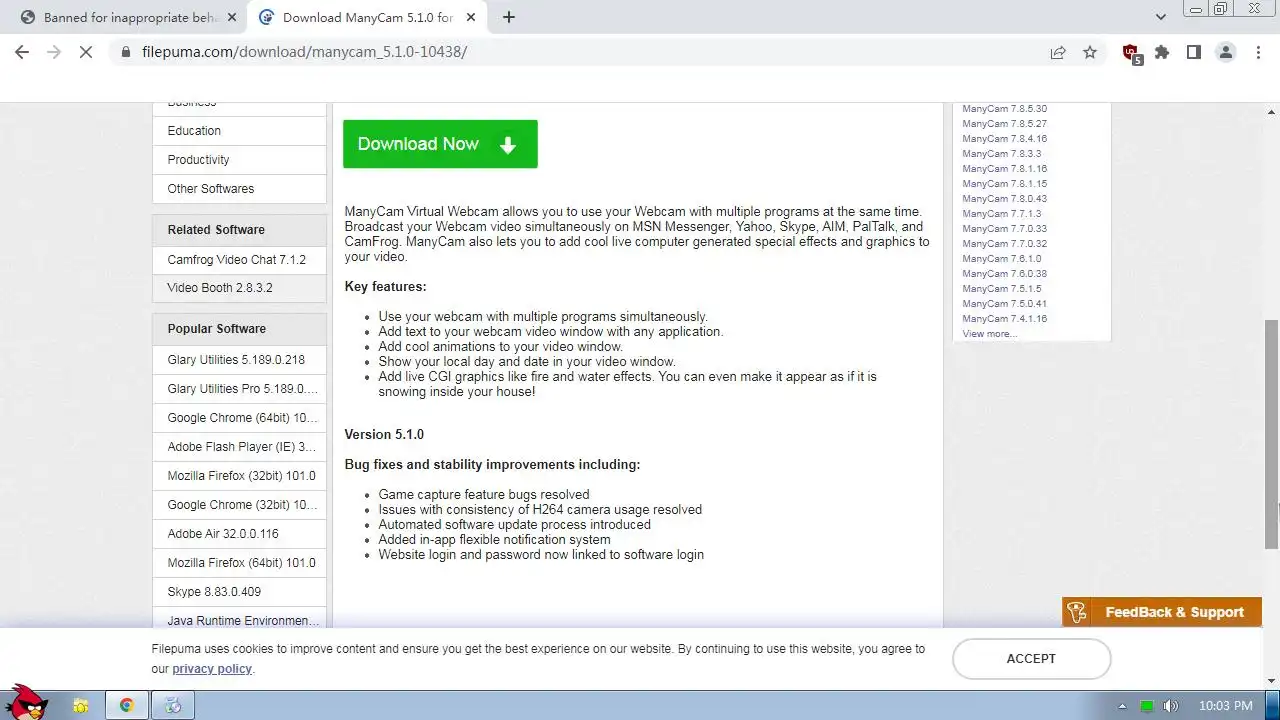View site information lock icon

[125, 52]
